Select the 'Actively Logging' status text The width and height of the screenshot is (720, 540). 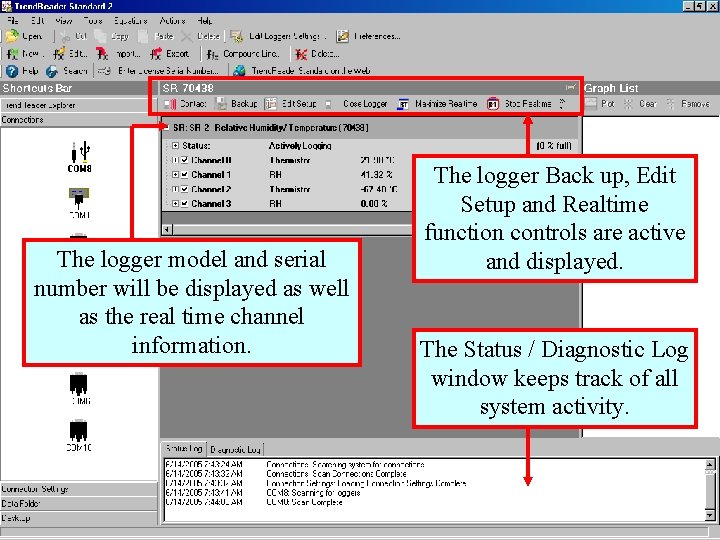pyautogui.click(x=300, y=146)
